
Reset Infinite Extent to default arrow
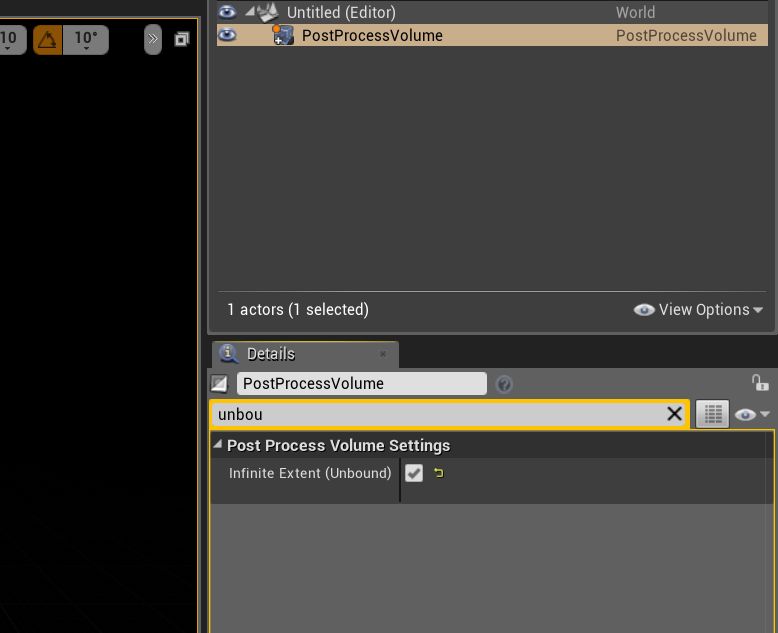(439, 473)
